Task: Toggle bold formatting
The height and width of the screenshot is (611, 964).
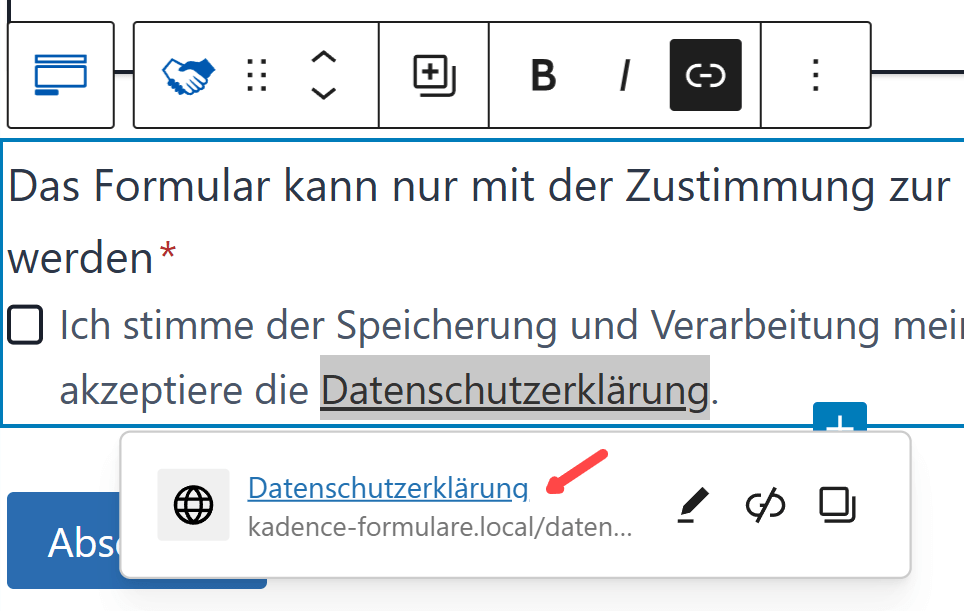Action: pyautogui.click(x=542, y=75)
